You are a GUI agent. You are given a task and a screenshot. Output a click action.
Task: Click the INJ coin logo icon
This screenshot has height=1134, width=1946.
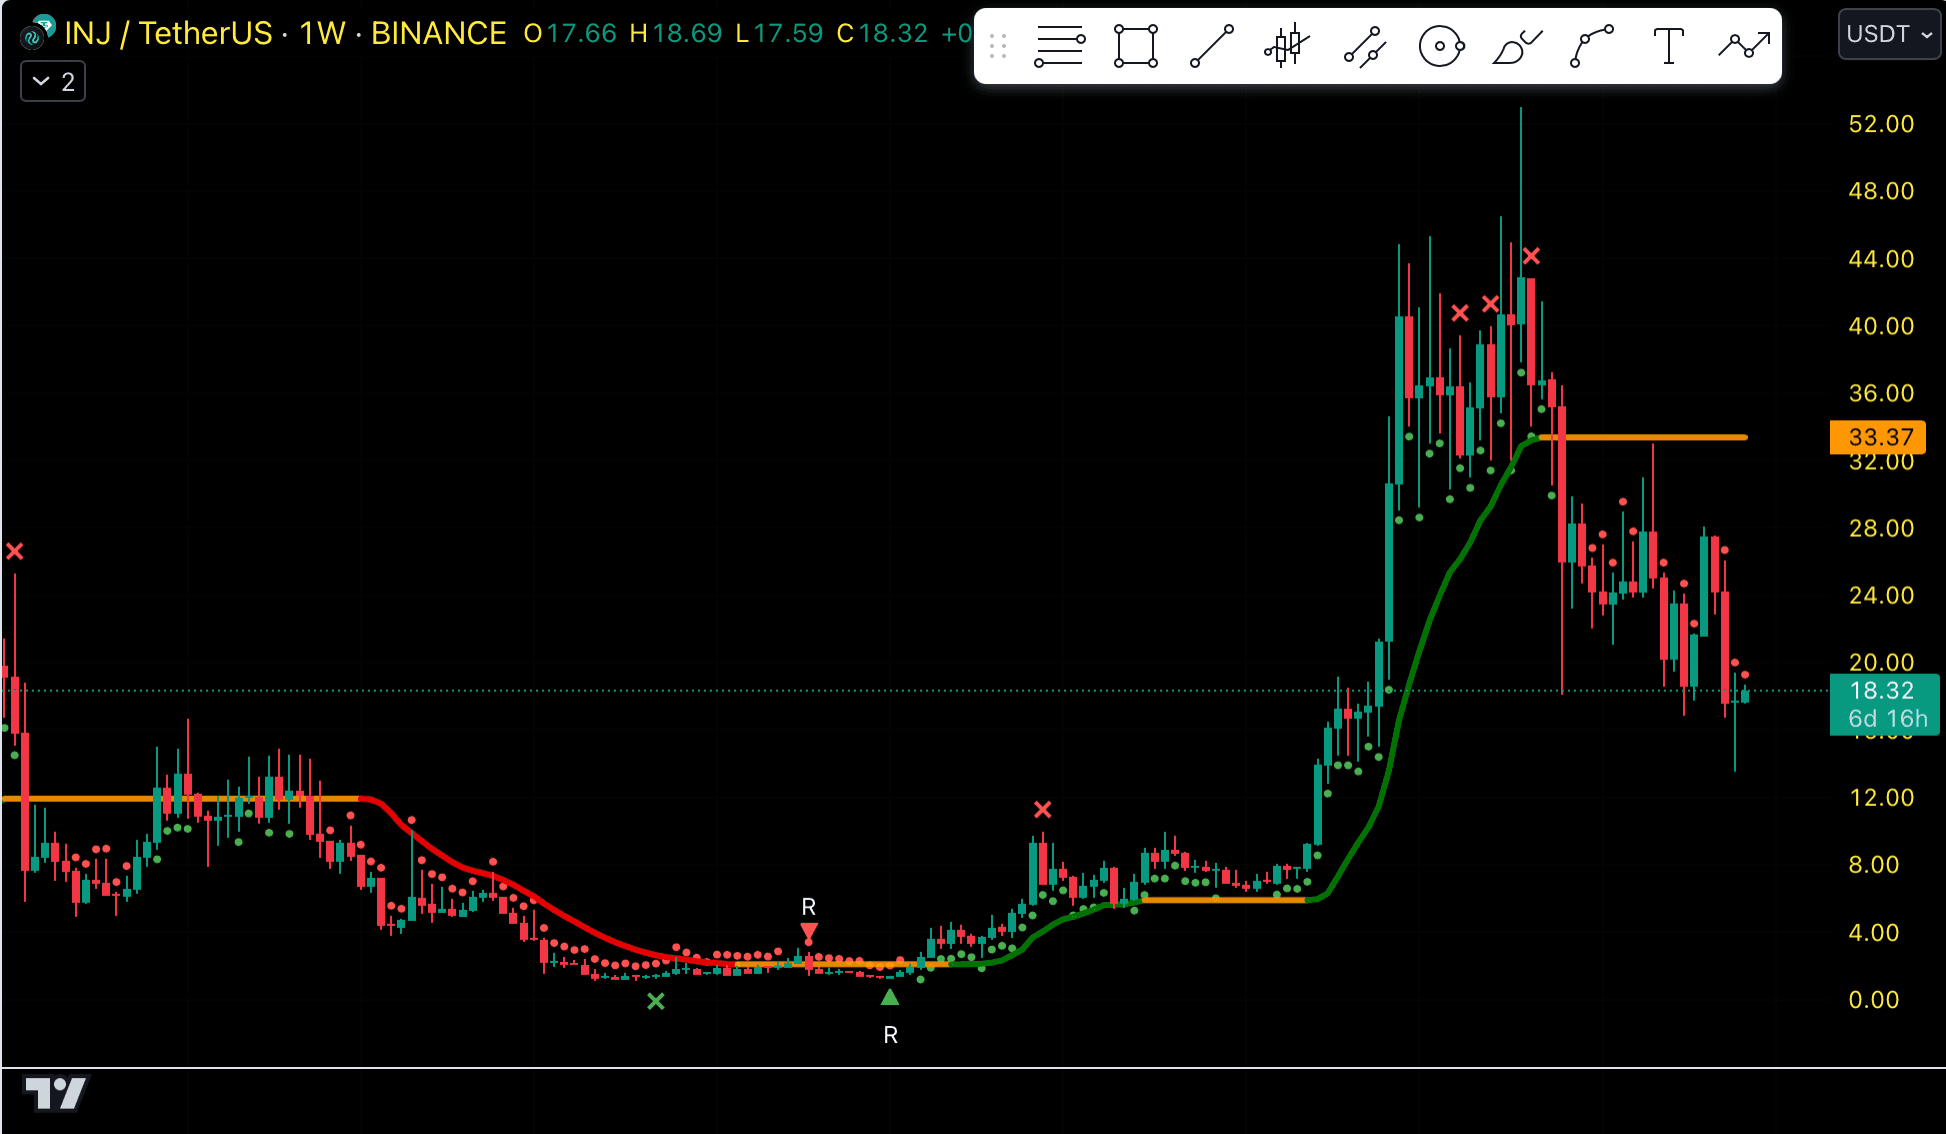(x=37, y=33)
